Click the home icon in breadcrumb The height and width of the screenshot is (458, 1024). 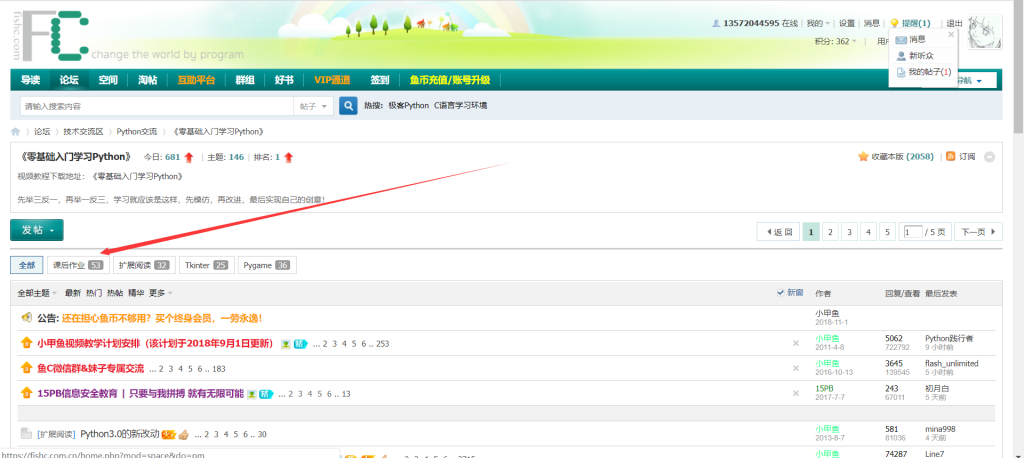[16, 131]
